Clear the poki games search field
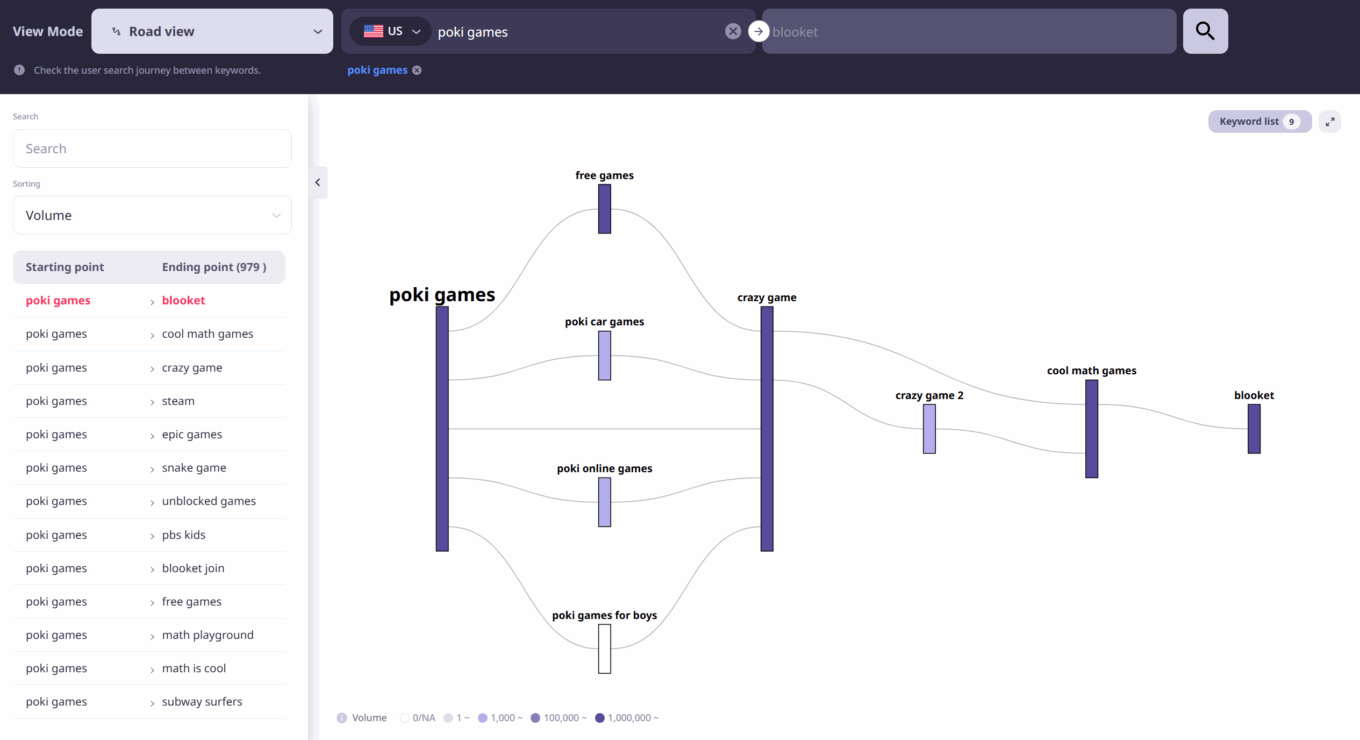1360x740 pixels. click(x=732, y=31)
